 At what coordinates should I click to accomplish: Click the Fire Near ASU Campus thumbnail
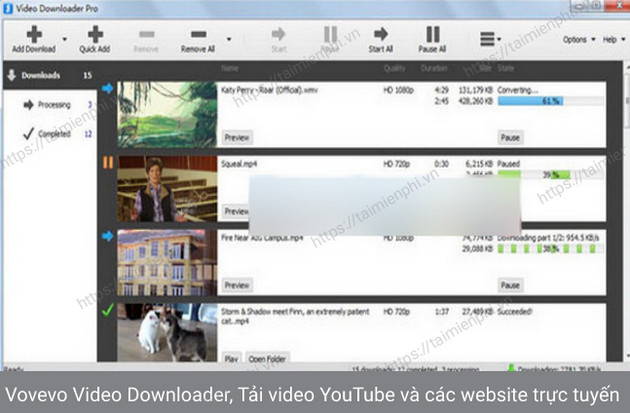[167, 263]
